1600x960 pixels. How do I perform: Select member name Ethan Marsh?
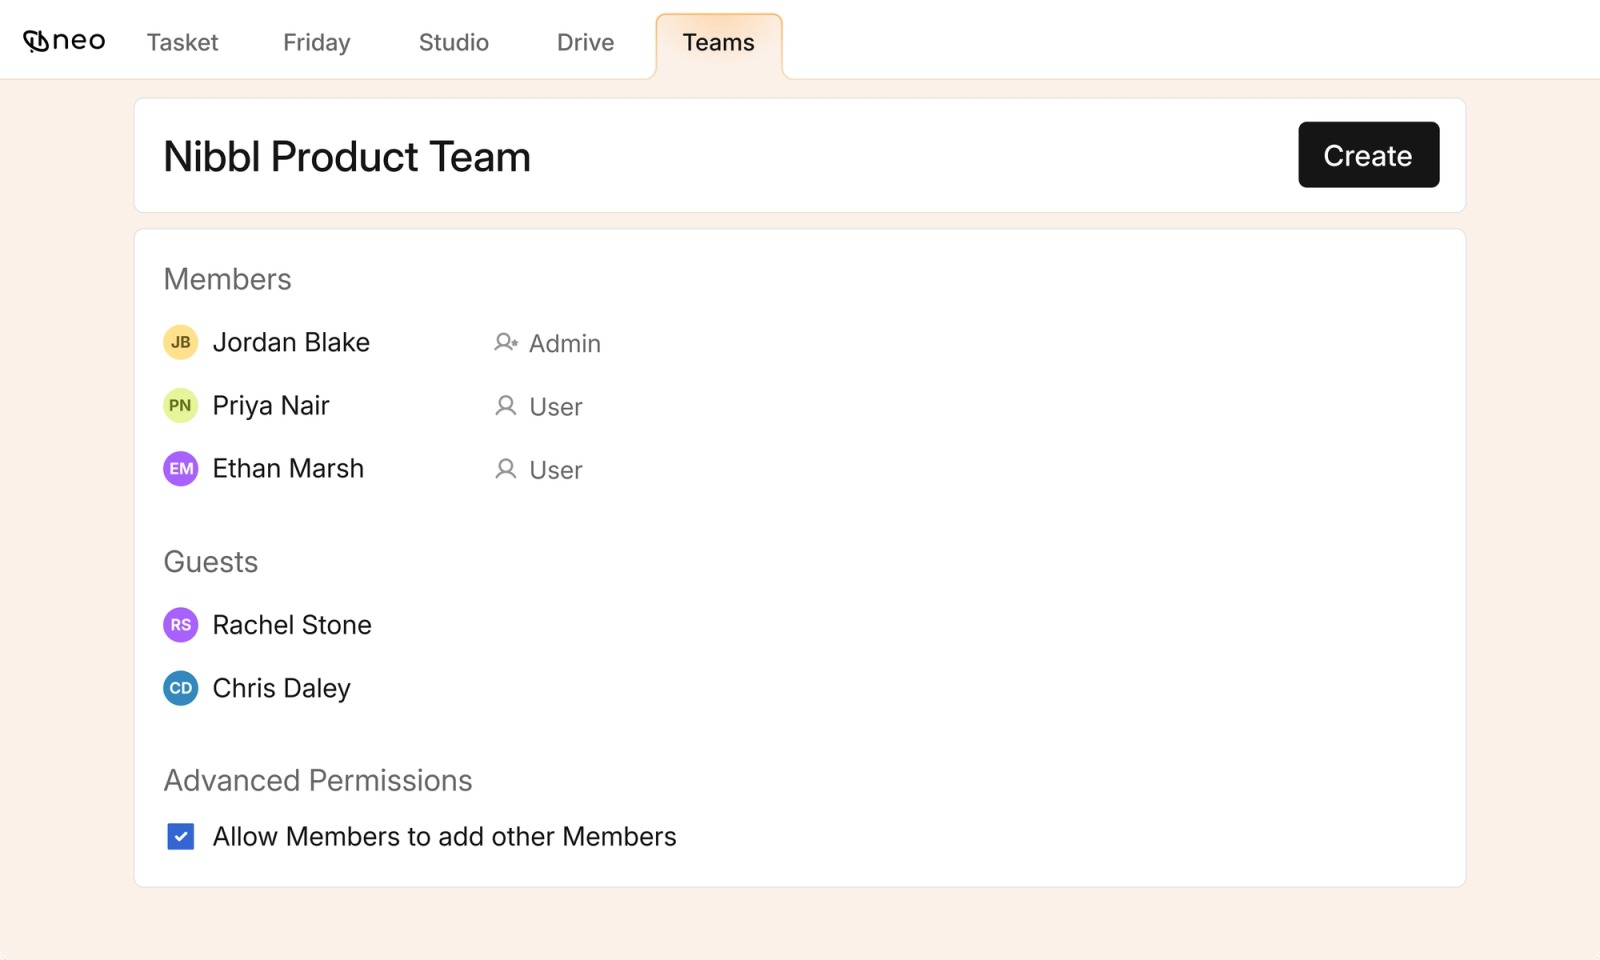[x=288, y=468]
